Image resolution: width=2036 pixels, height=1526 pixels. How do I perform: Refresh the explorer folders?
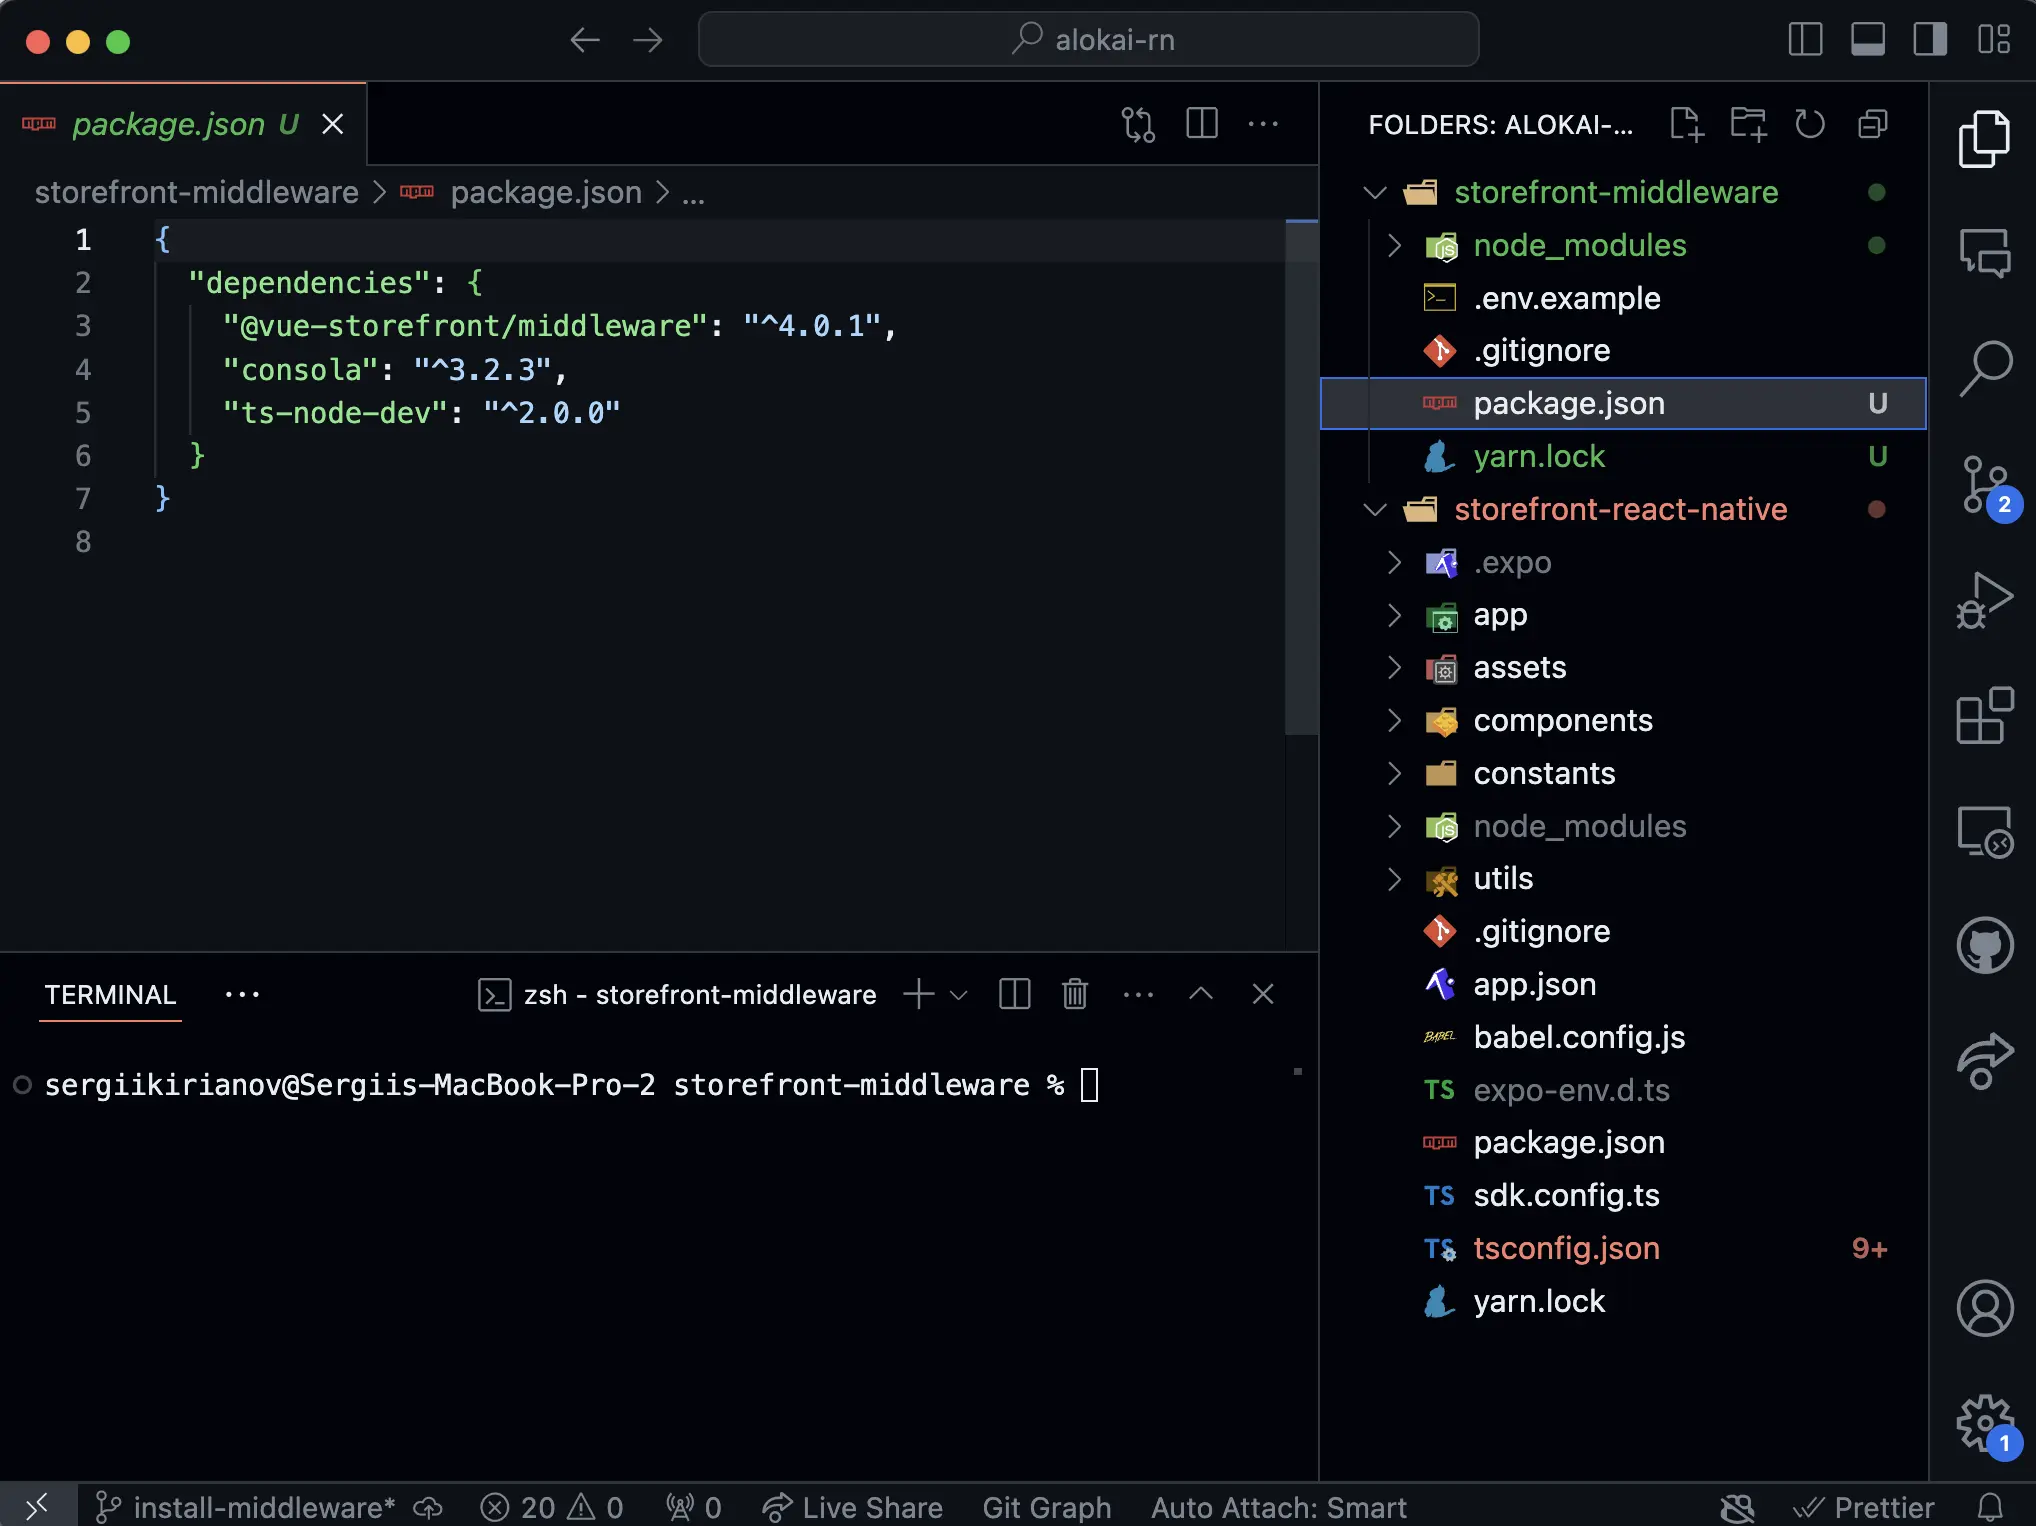[1810, 124]
